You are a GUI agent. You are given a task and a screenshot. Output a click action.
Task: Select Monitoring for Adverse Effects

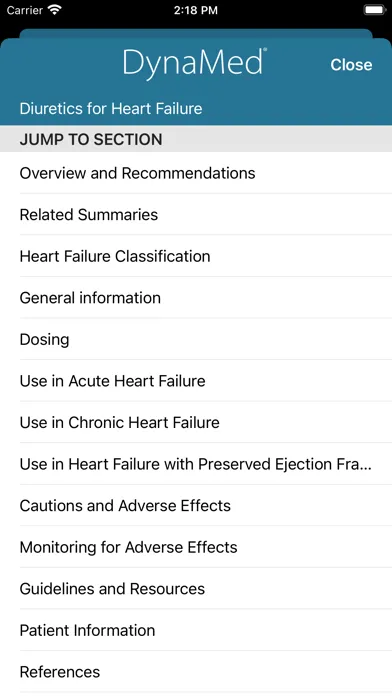coord(196,547)
